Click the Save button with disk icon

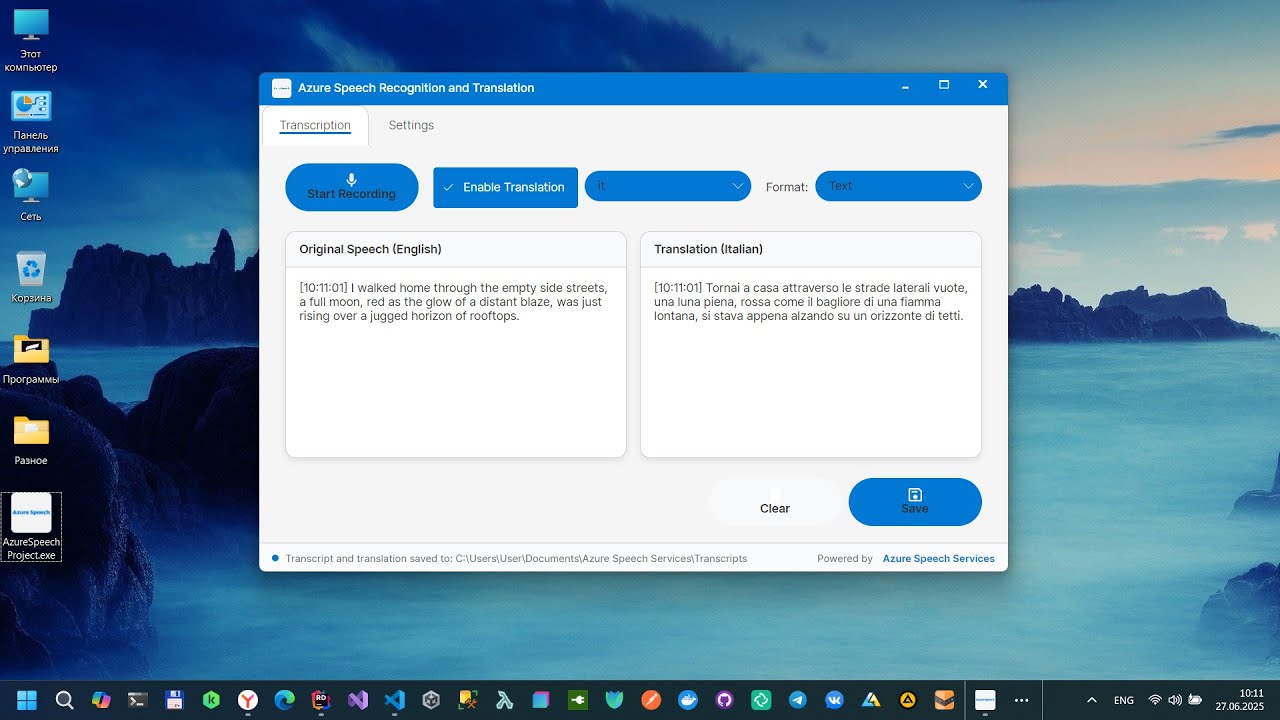[x=915, y=502]
